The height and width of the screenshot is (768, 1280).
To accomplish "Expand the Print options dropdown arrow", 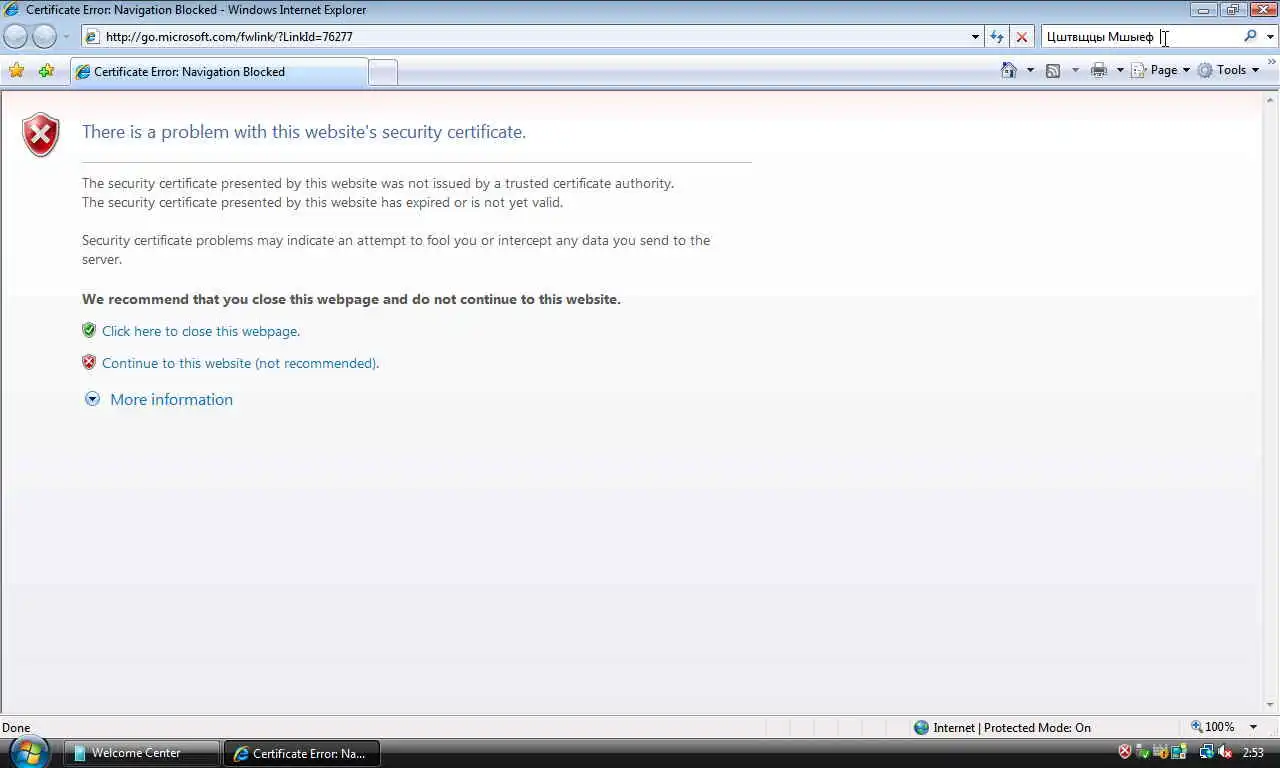I will tap(1120, 70).
